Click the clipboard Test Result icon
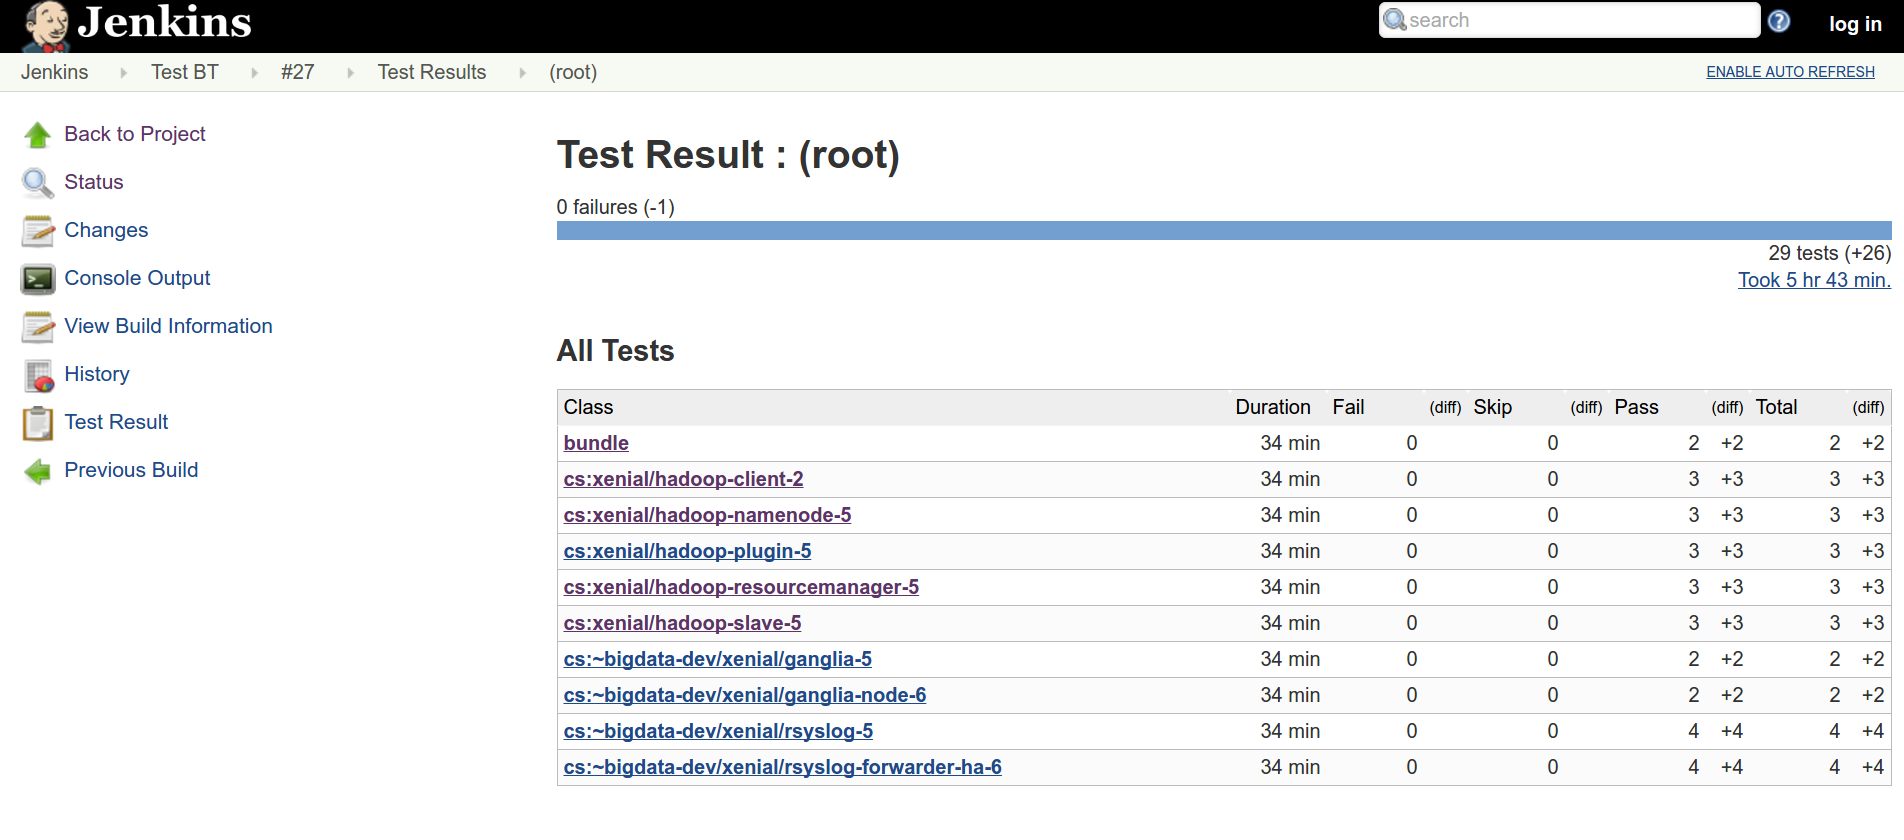Viewport: 1904px width, 840px height. (38, 423)
